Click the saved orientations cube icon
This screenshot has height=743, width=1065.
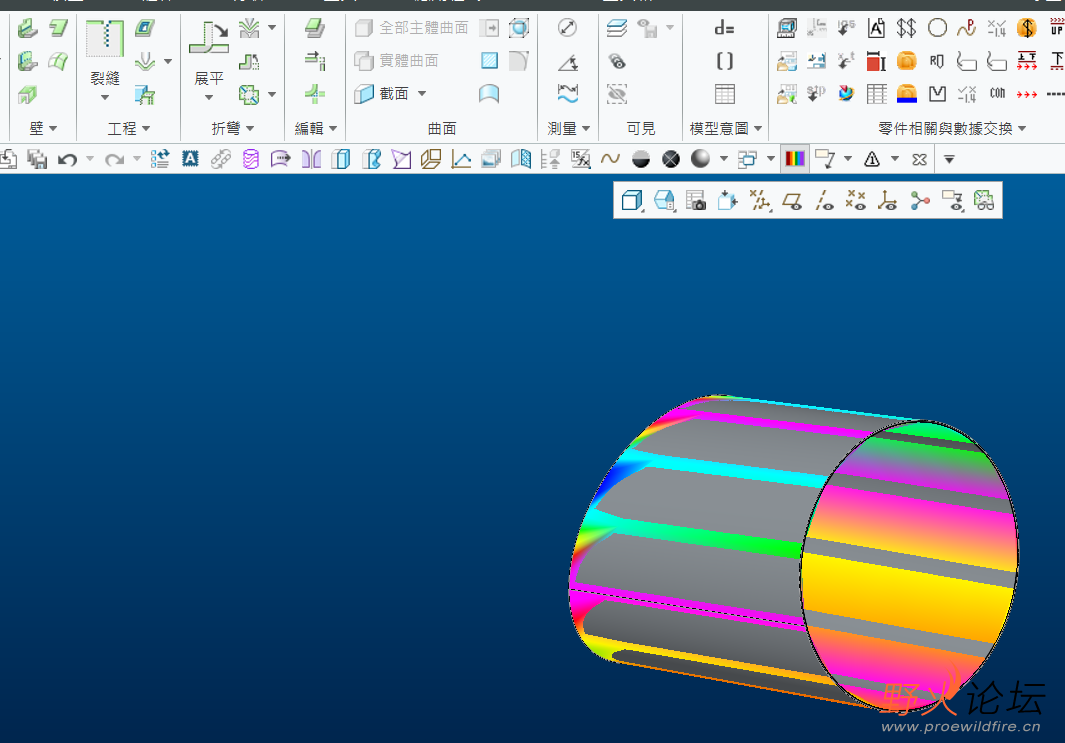click(x=664, y=200)
